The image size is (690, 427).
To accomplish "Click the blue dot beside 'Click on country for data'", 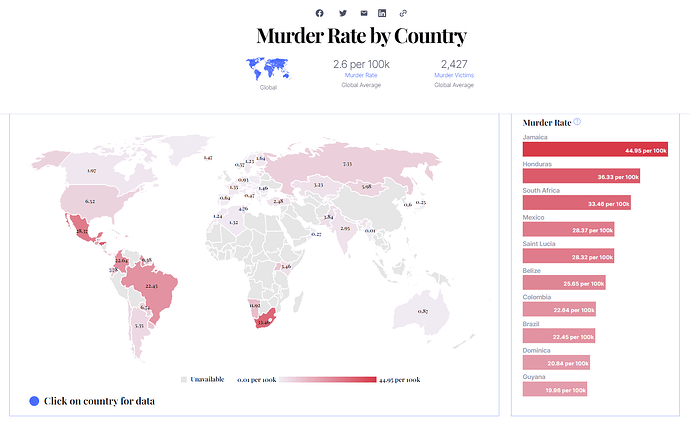I will point(35,401).
